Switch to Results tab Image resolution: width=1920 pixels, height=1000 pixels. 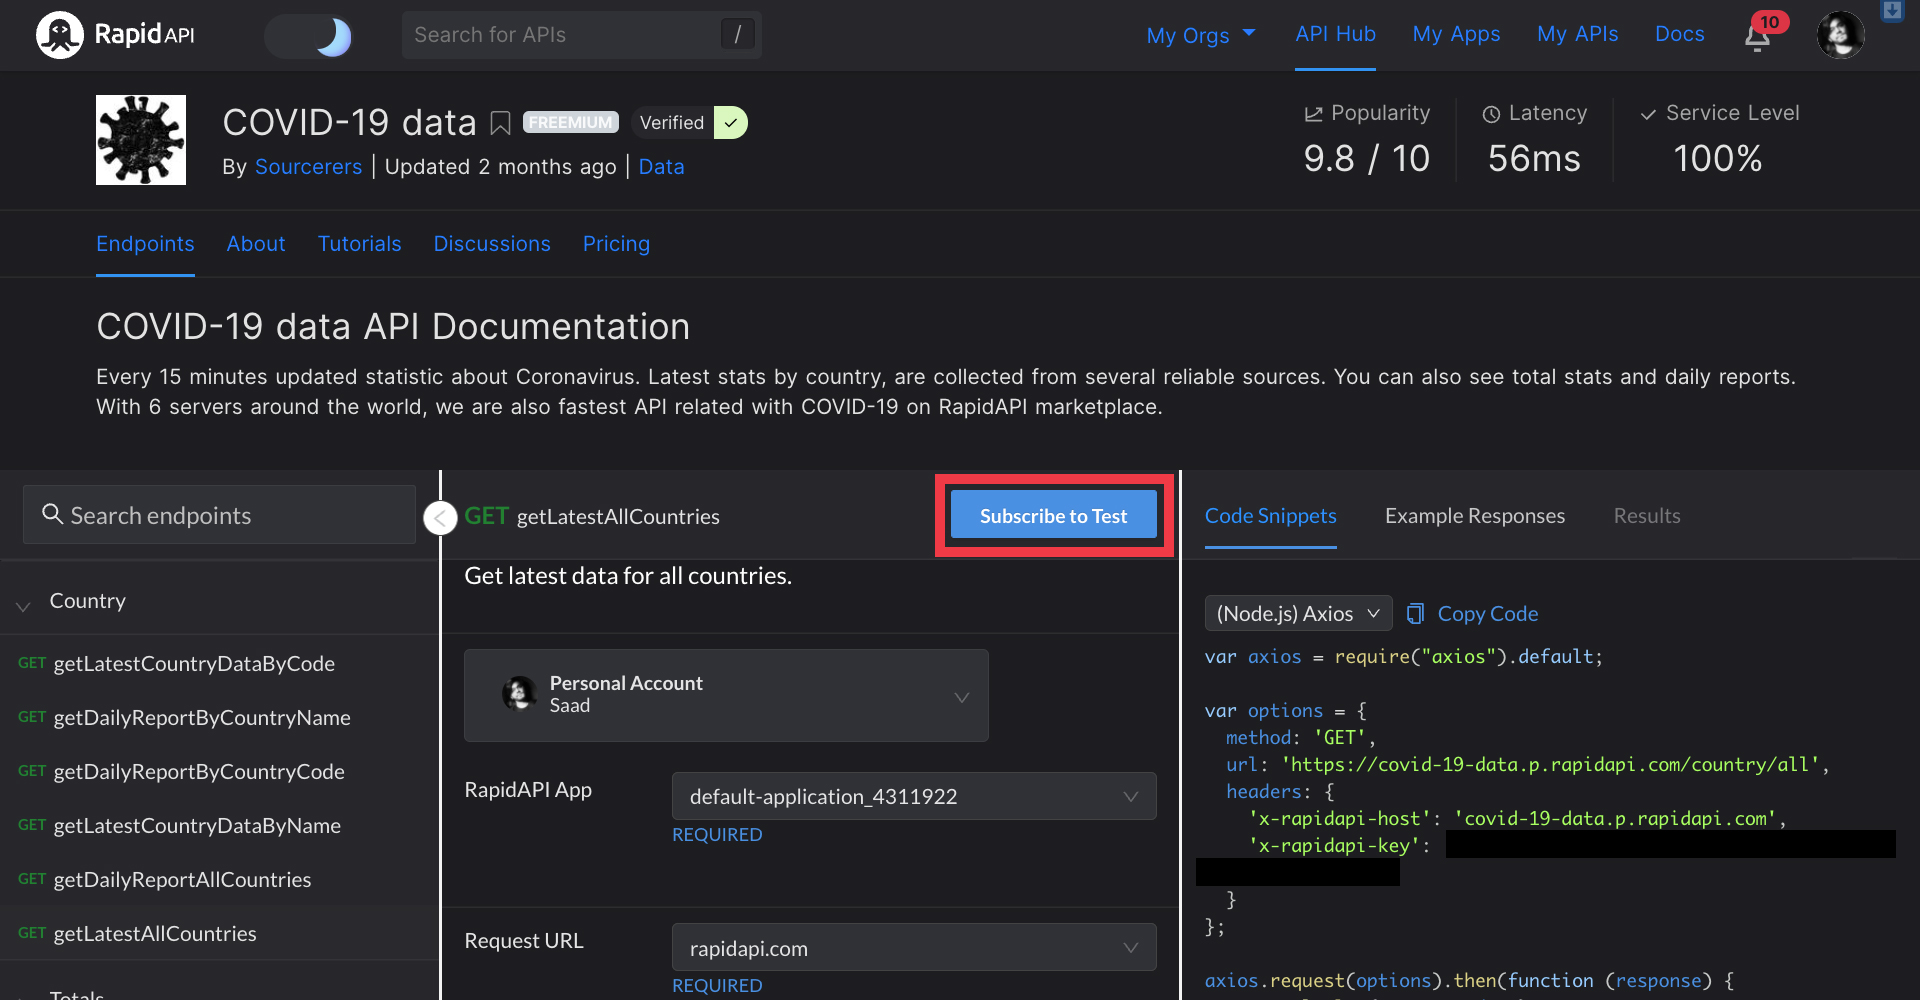(1647, 516)
